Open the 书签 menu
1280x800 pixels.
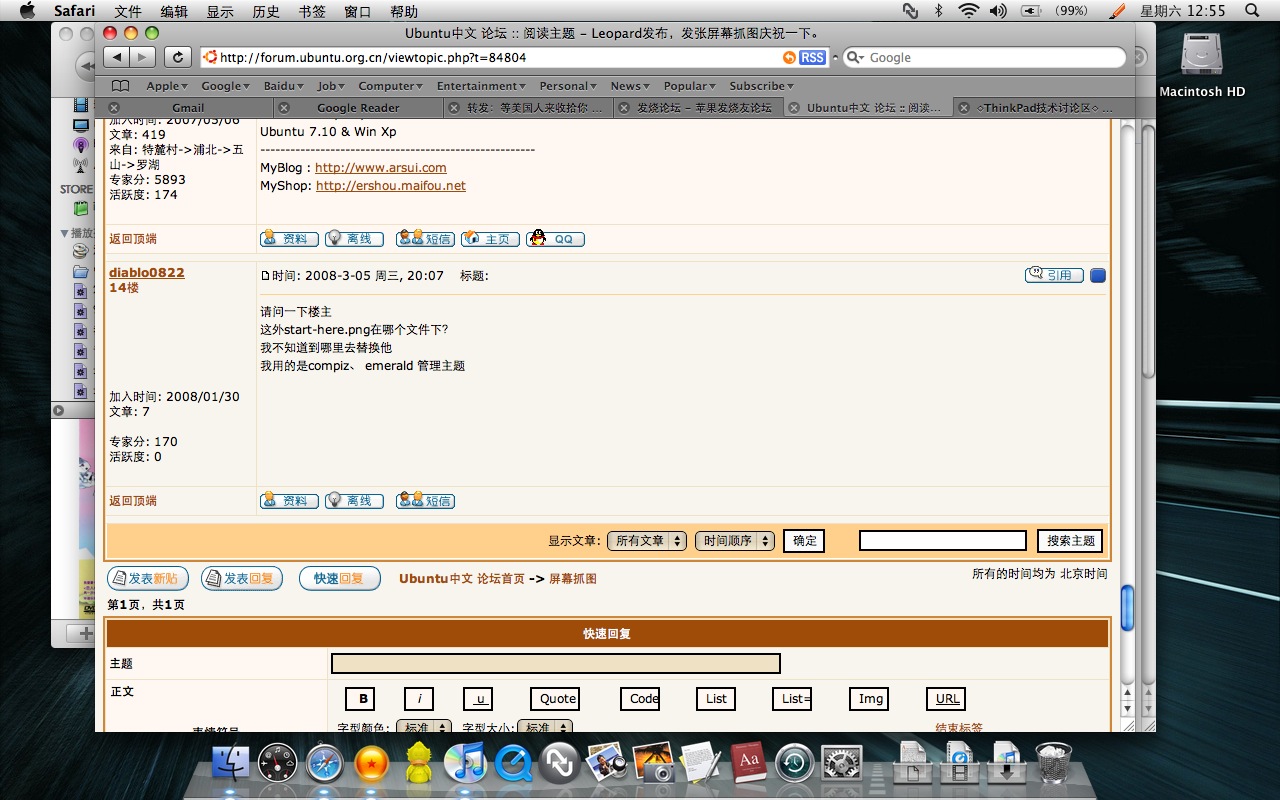click(312, 10)
